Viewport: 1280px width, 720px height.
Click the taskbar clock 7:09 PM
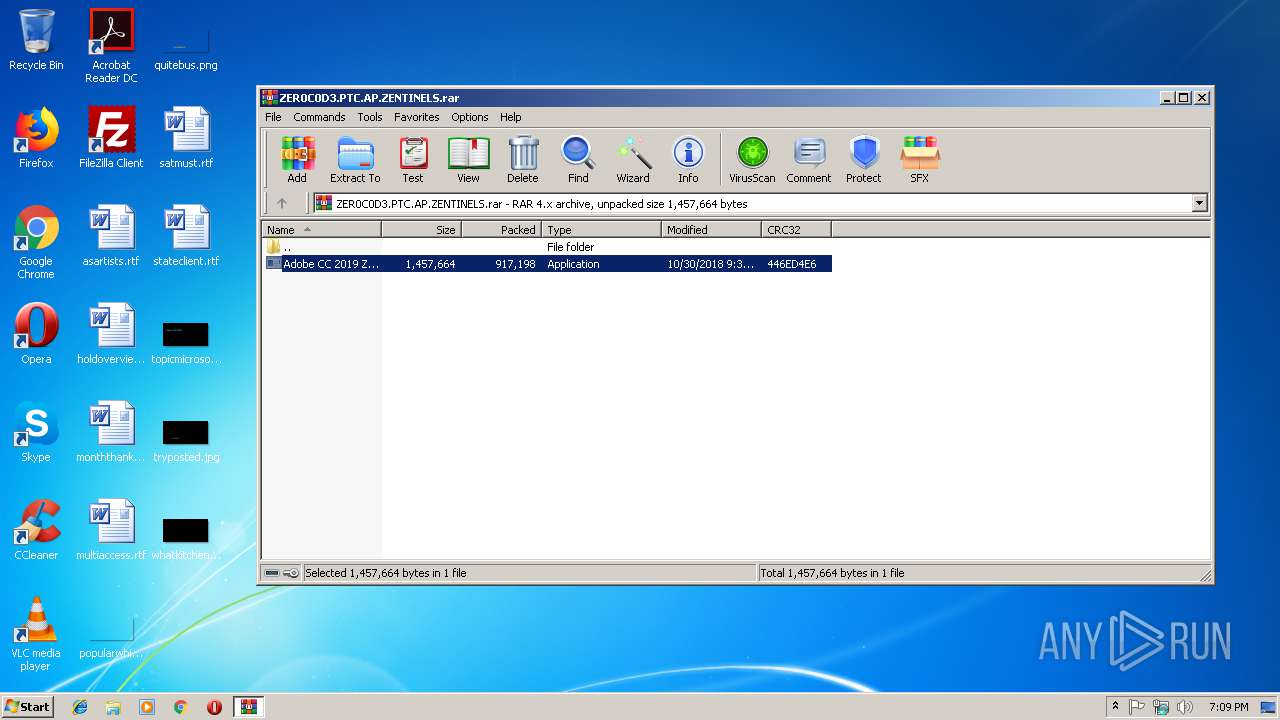1228,707
